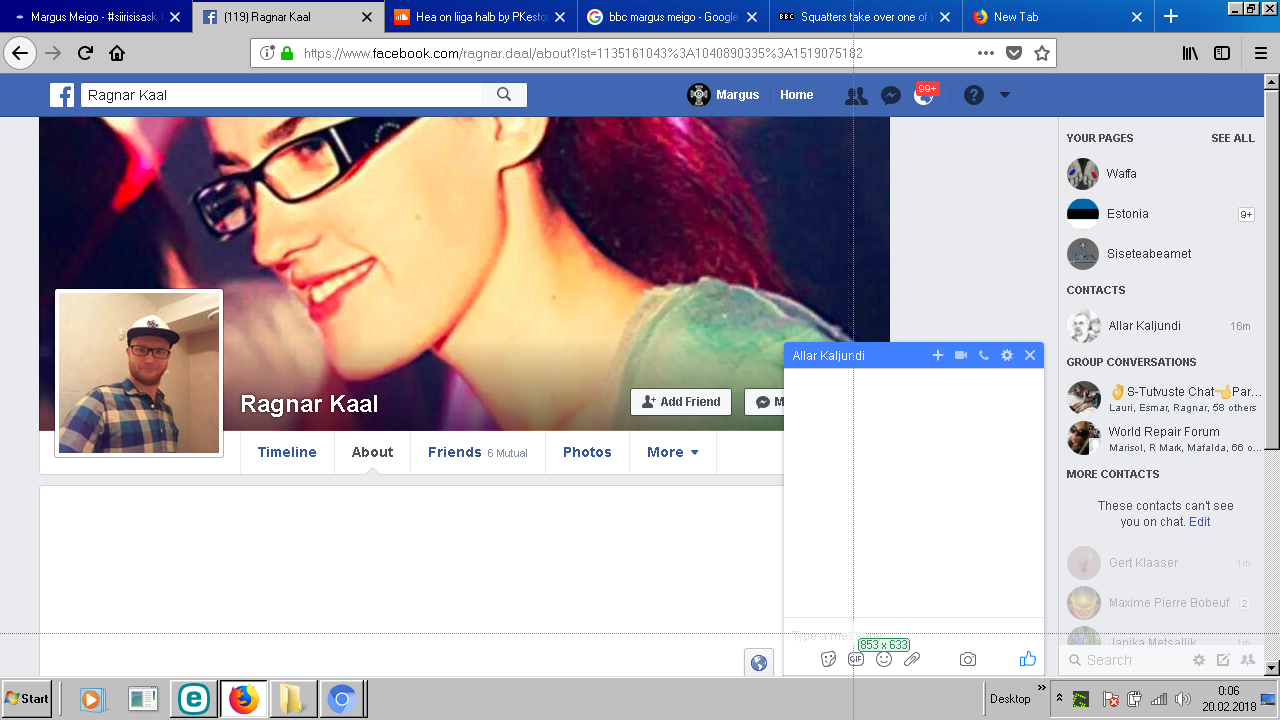
Task: Send a thumbs-up like in chat
Action: click(1028, 658)
